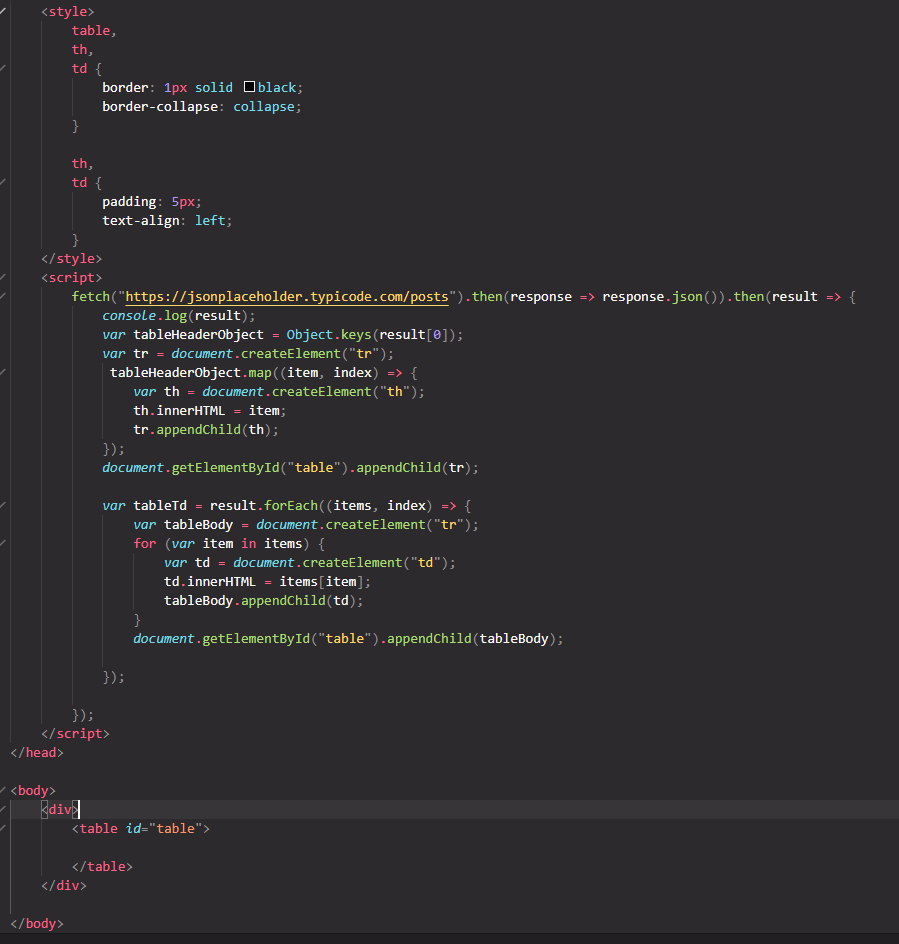Click the word 'console' in console.log
This screenshot has height=944, width=899.
[129, 315]
